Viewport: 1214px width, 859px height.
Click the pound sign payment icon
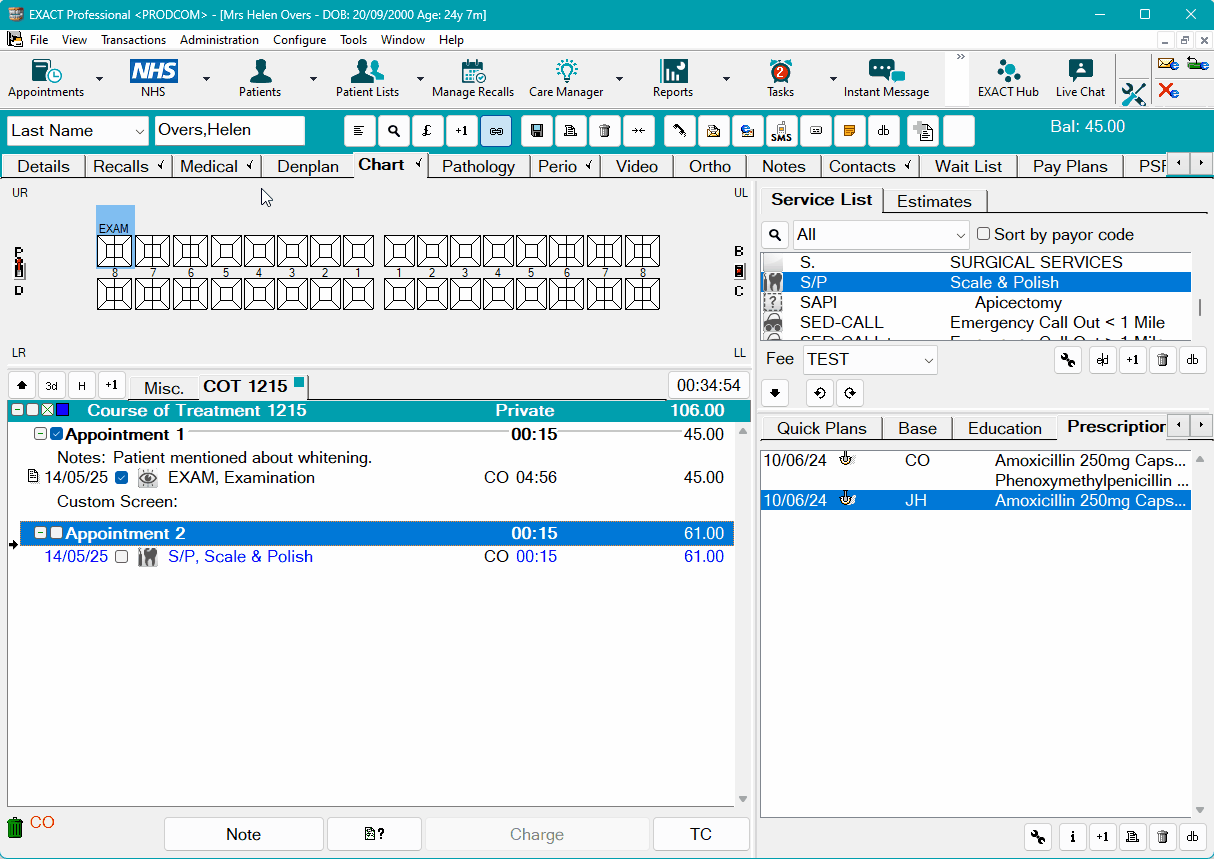427,131
